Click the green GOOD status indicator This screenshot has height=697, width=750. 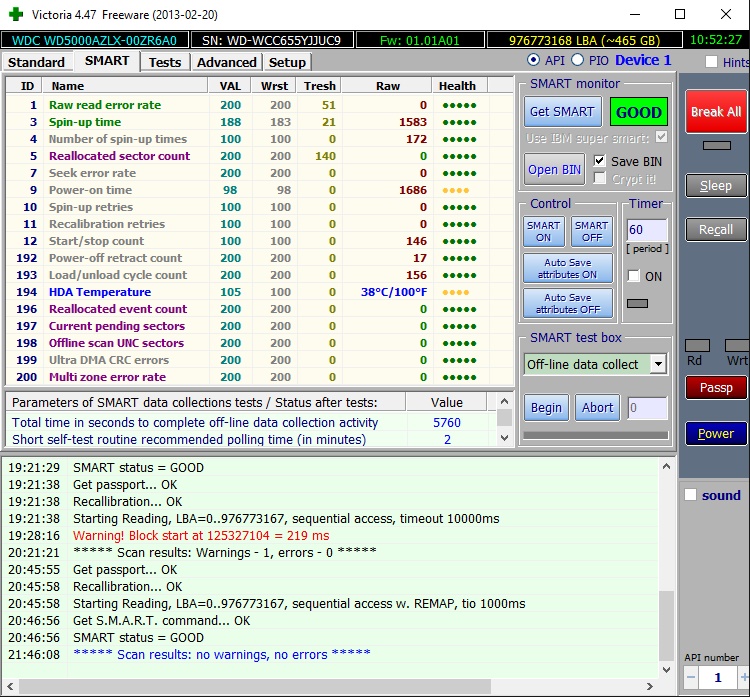[x=639, y=112]
